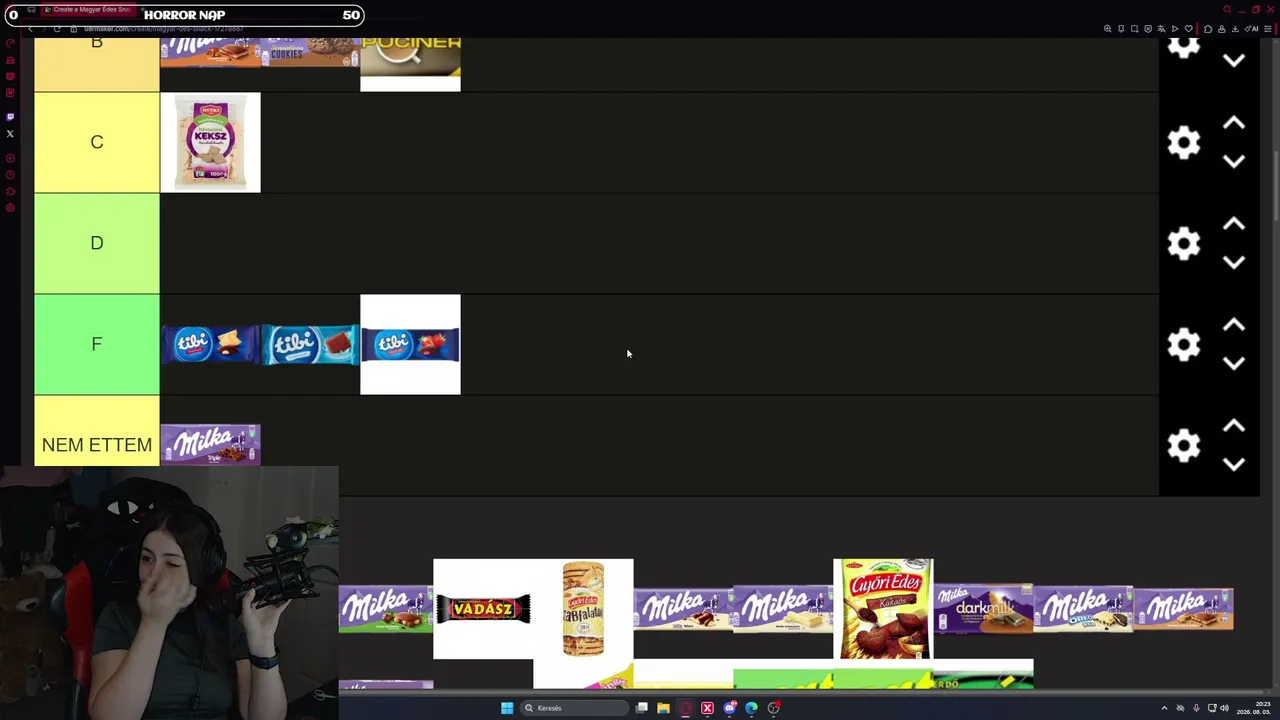Select the Tibi bar with yellow piece in tier F
Viewport: 1280px width, 720px height.
[x=210, y=344]
